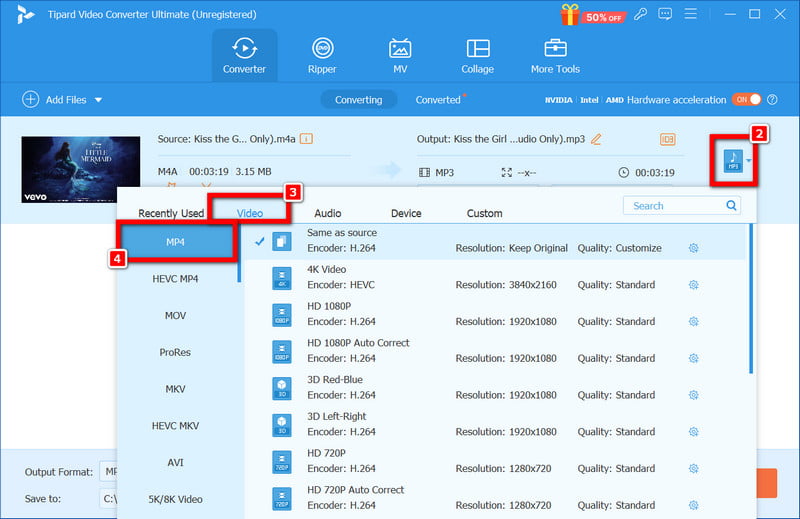Open the Ripper module
The width and height of the screenshot is (800, 519).
point(322,55)
